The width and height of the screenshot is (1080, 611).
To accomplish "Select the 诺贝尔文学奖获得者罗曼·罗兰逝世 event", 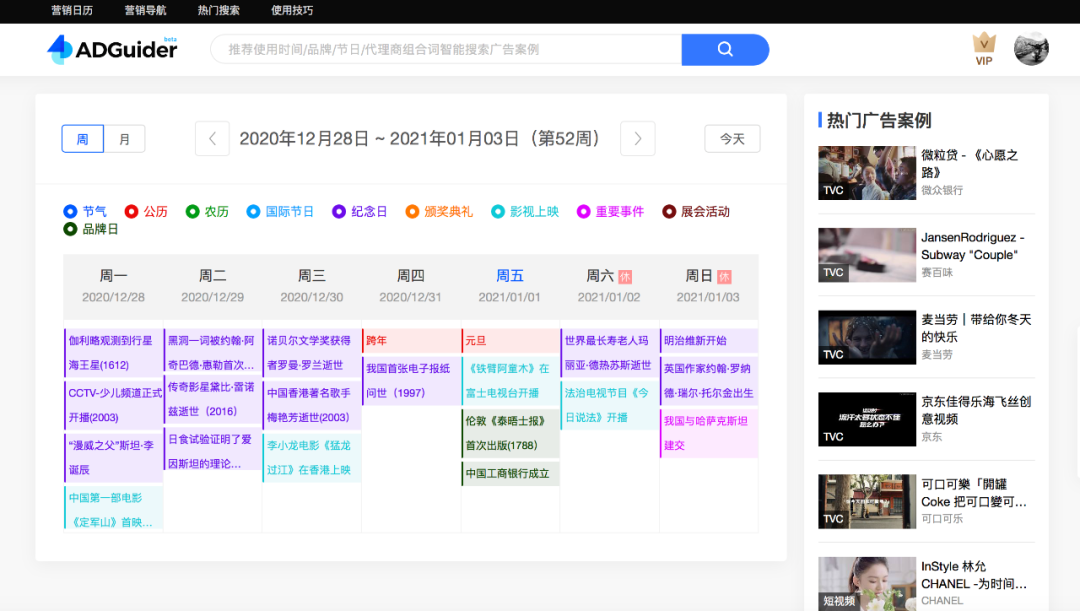I will click(x=312, y=353).
